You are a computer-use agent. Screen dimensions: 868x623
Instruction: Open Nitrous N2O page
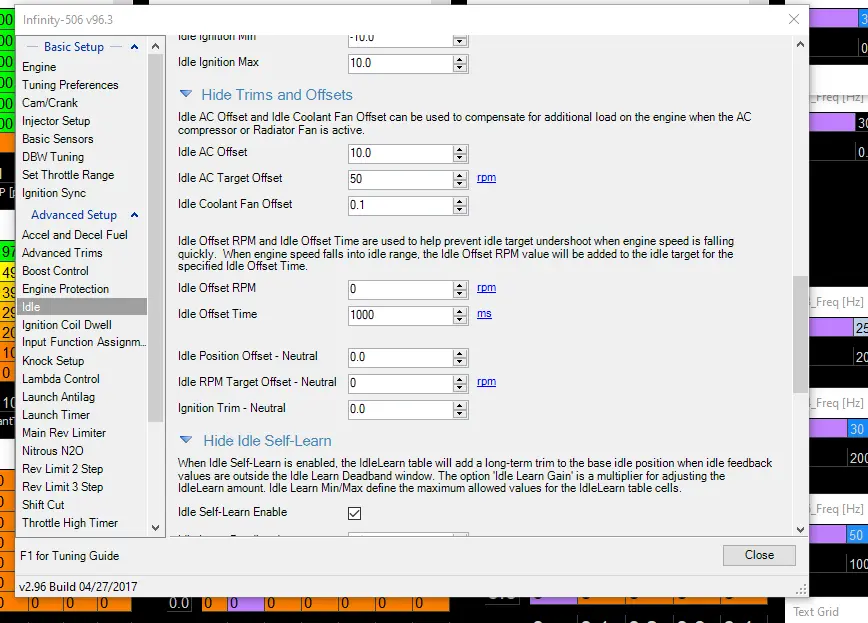pos(53,451)
